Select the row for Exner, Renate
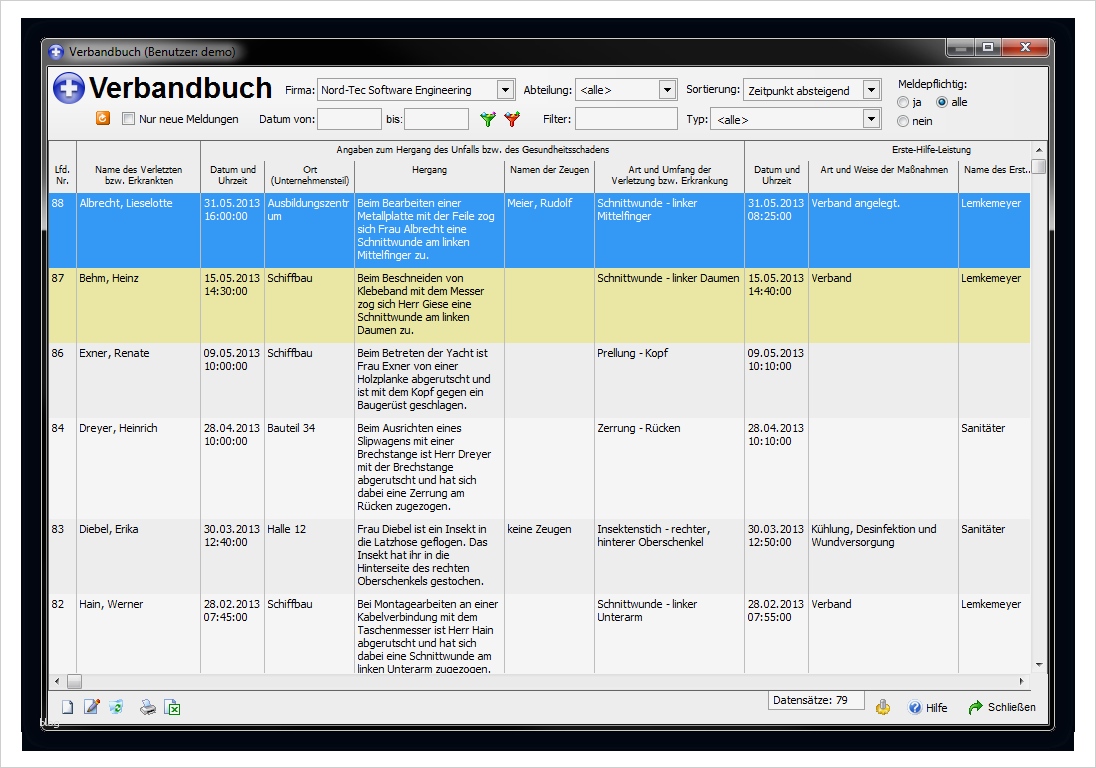1096x768 pixels. [538, 380]
